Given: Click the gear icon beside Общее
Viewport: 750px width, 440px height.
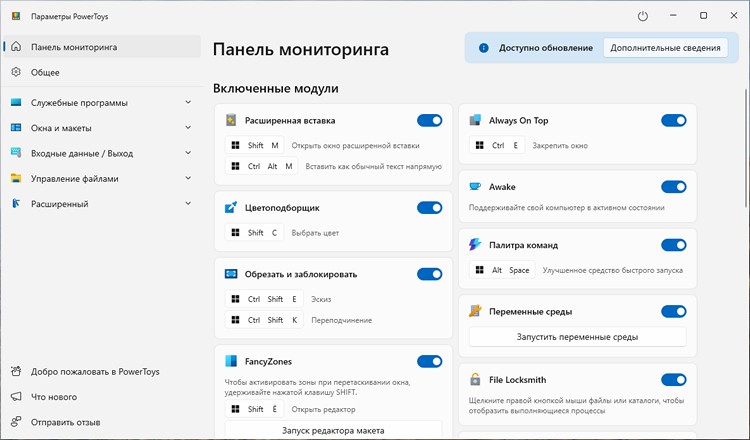Looking at the screenshot, I should coord(16,72).
